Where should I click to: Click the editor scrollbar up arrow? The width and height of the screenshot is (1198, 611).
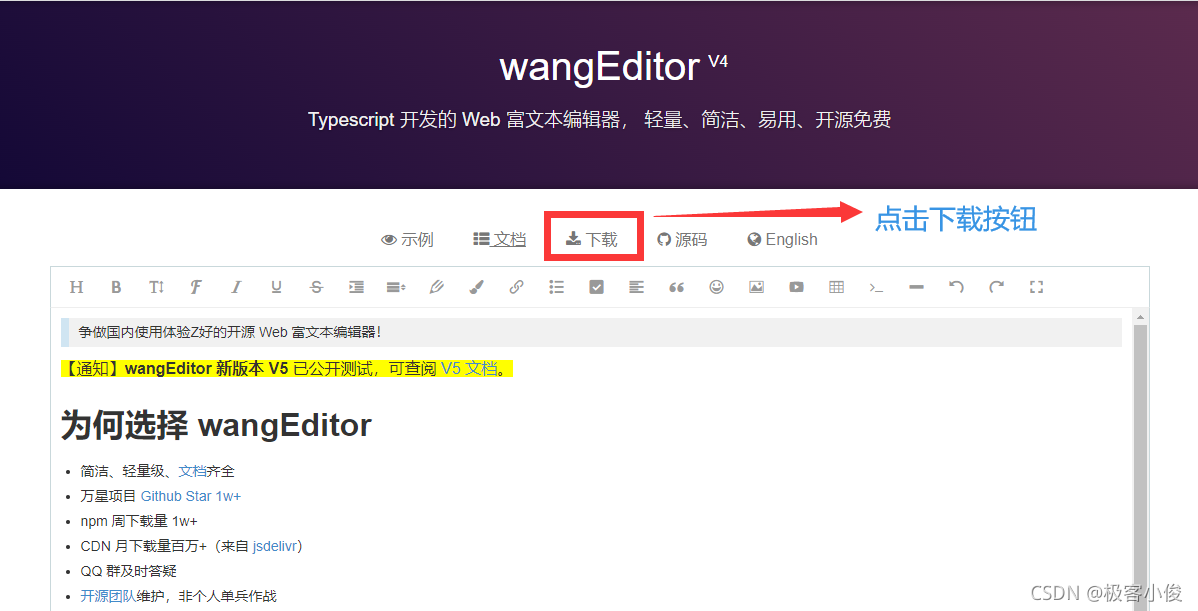click(x=1140, y=317)
